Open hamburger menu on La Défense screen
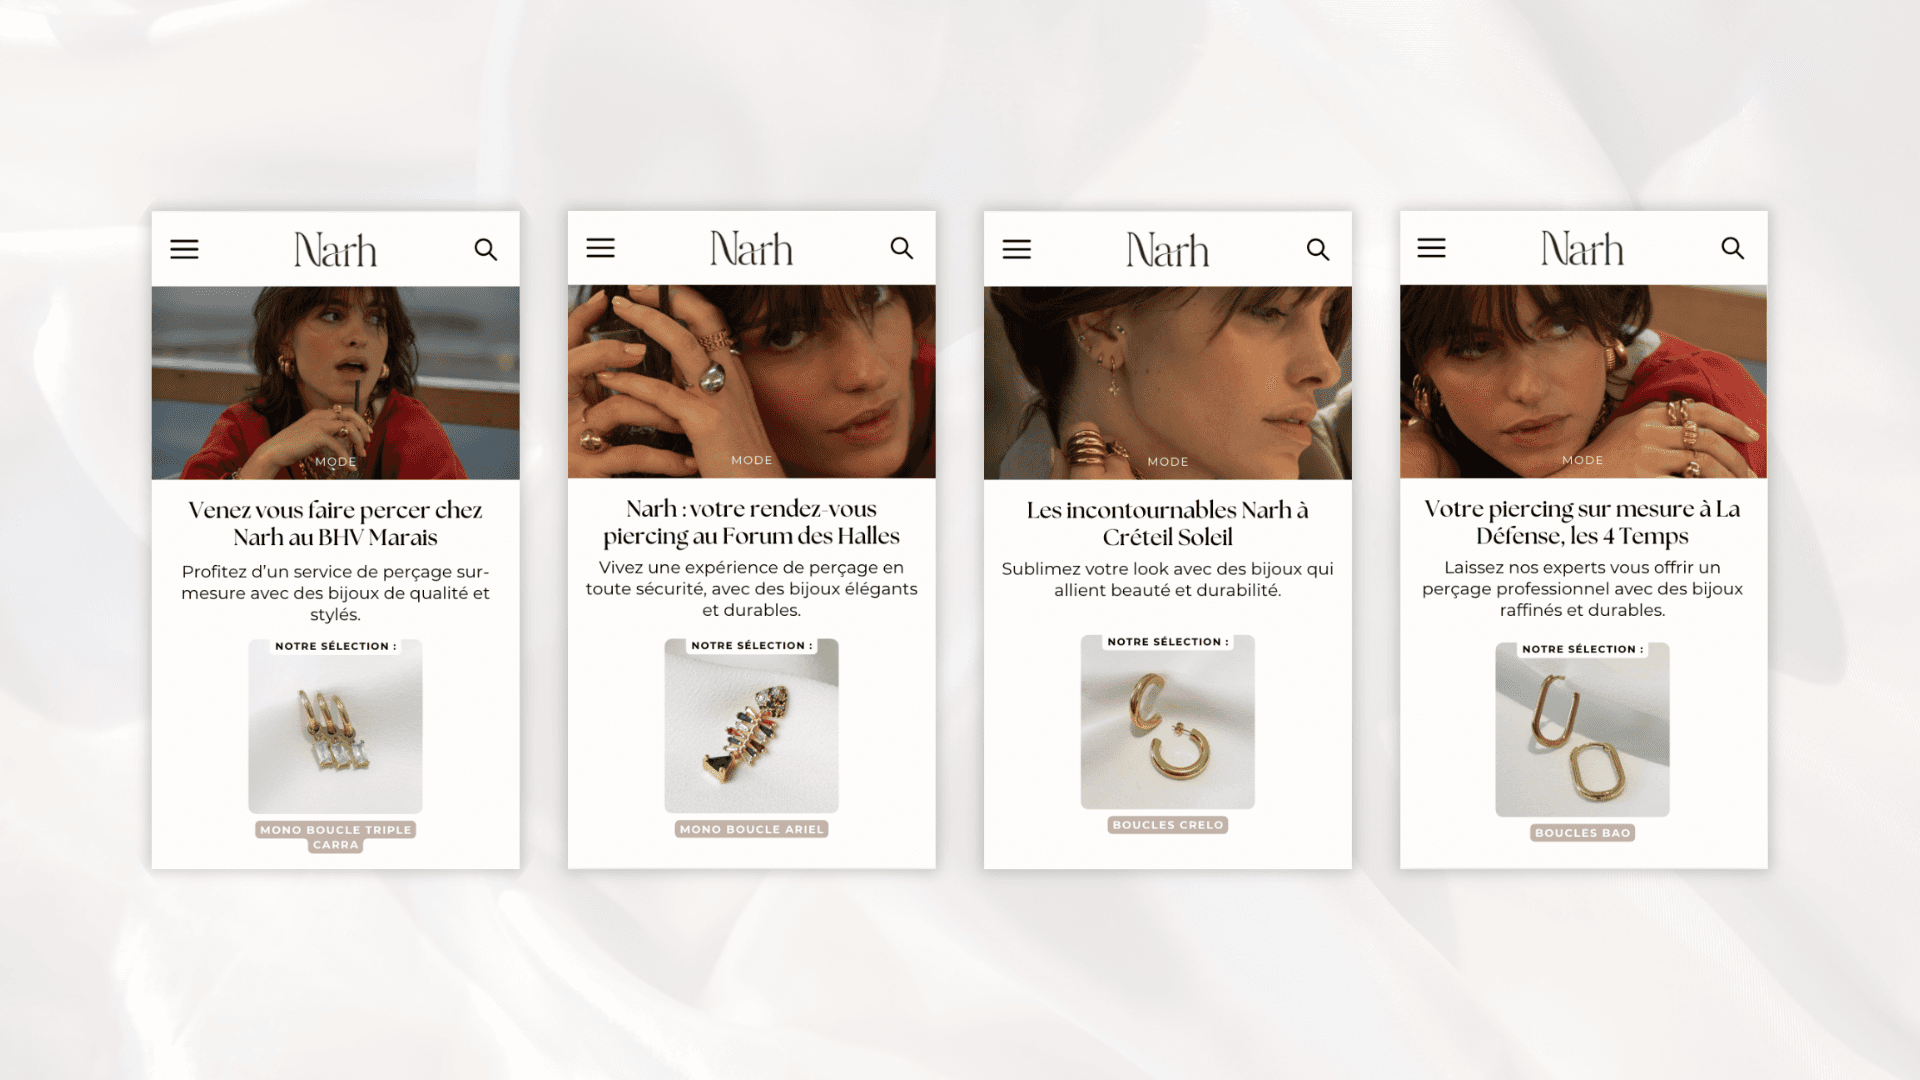Screen dimensions: 1920x1080 click(x=1431, y=248)
